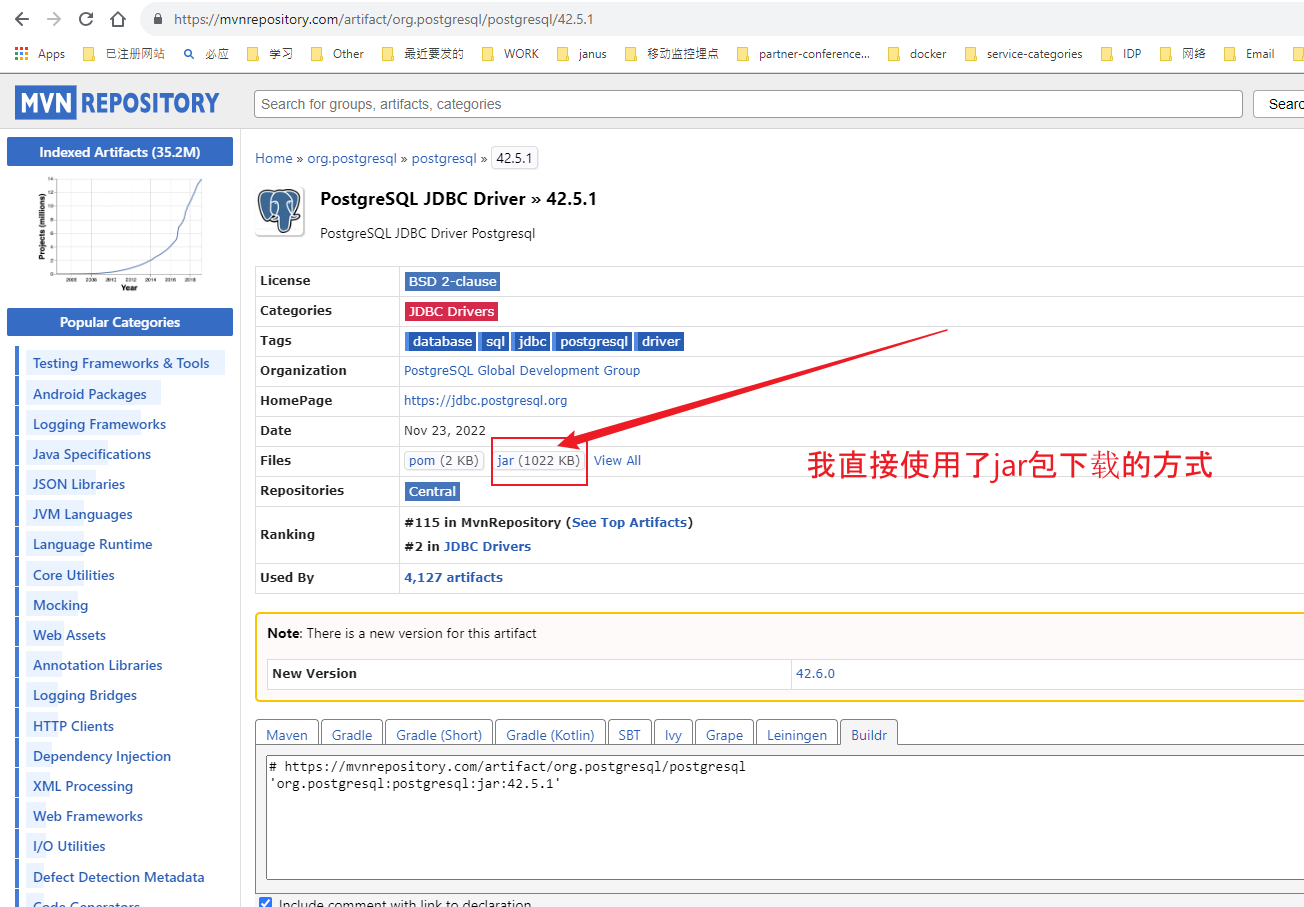Click the browser back arrow
This screenshot has height=907, width=1304.
click(x=22, y=18)
